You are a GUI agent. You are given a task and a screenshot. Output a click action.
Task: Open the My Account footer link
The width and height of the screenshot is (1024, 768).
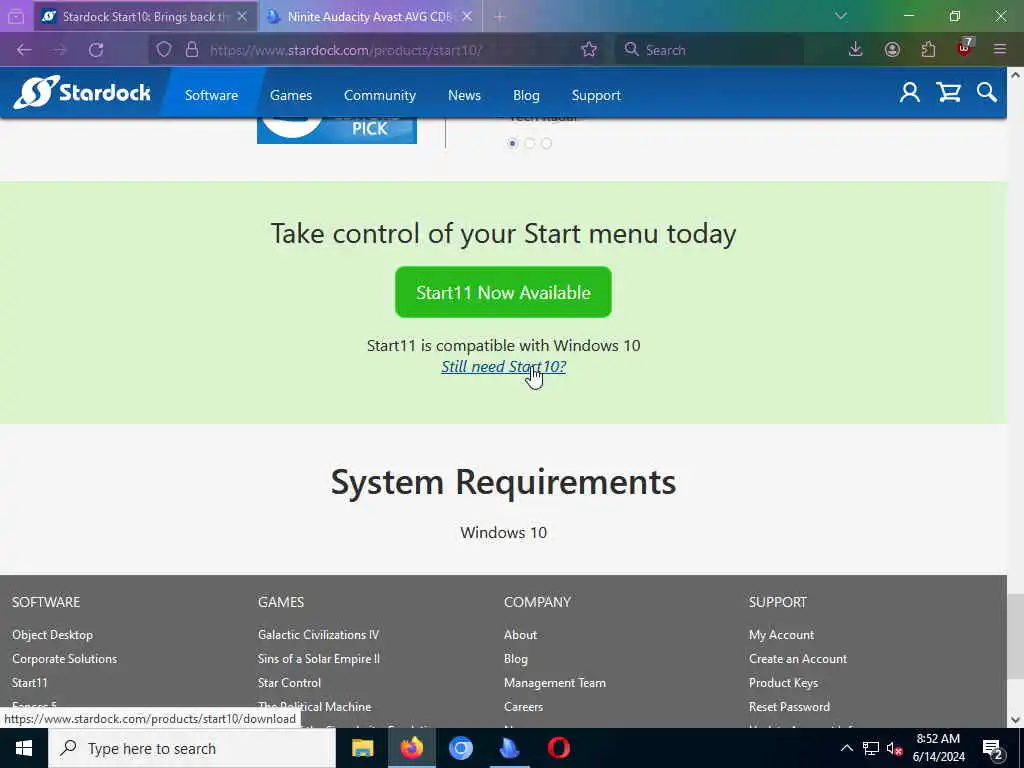point(782,634)
